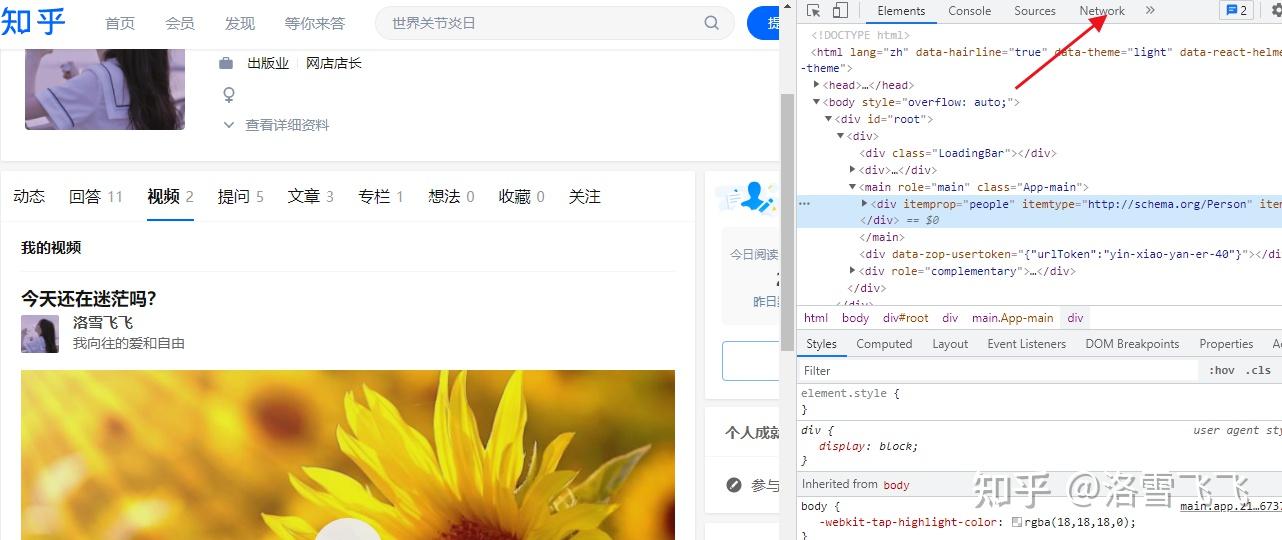This screenshot has height=540, width=1282.
Task: Click author name 洛雪飞飞
Action: click(x=103, y=323)
